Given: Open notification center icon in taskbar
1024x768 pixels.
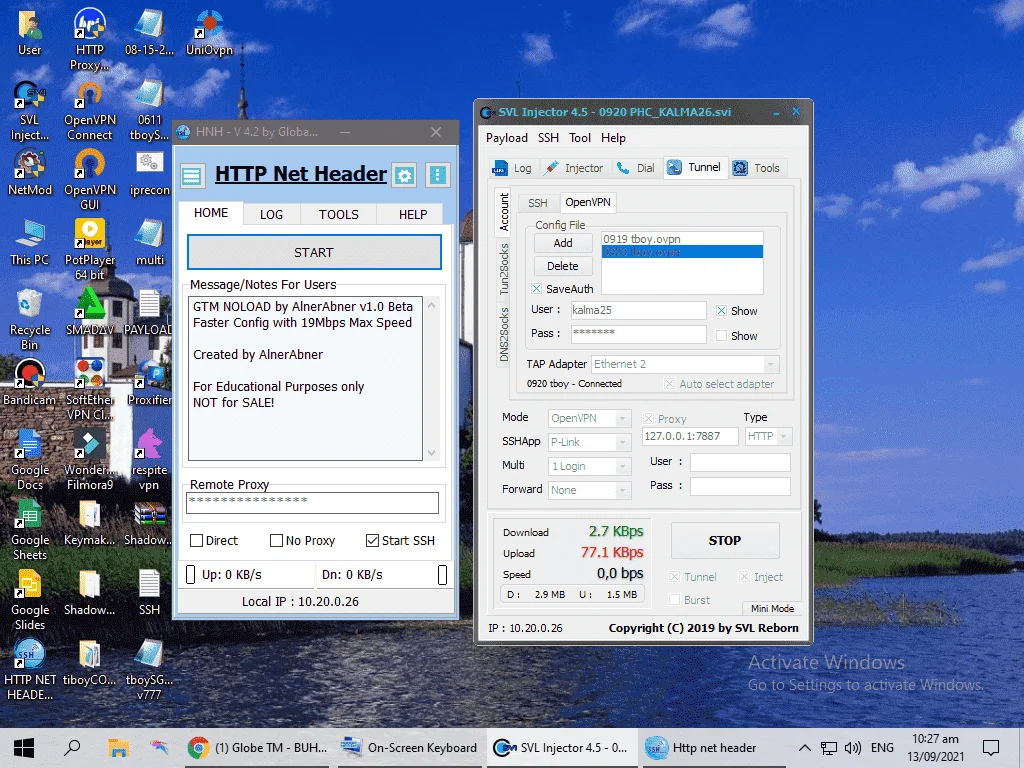Looking at the screenshot, I should (x=991, y=748).
